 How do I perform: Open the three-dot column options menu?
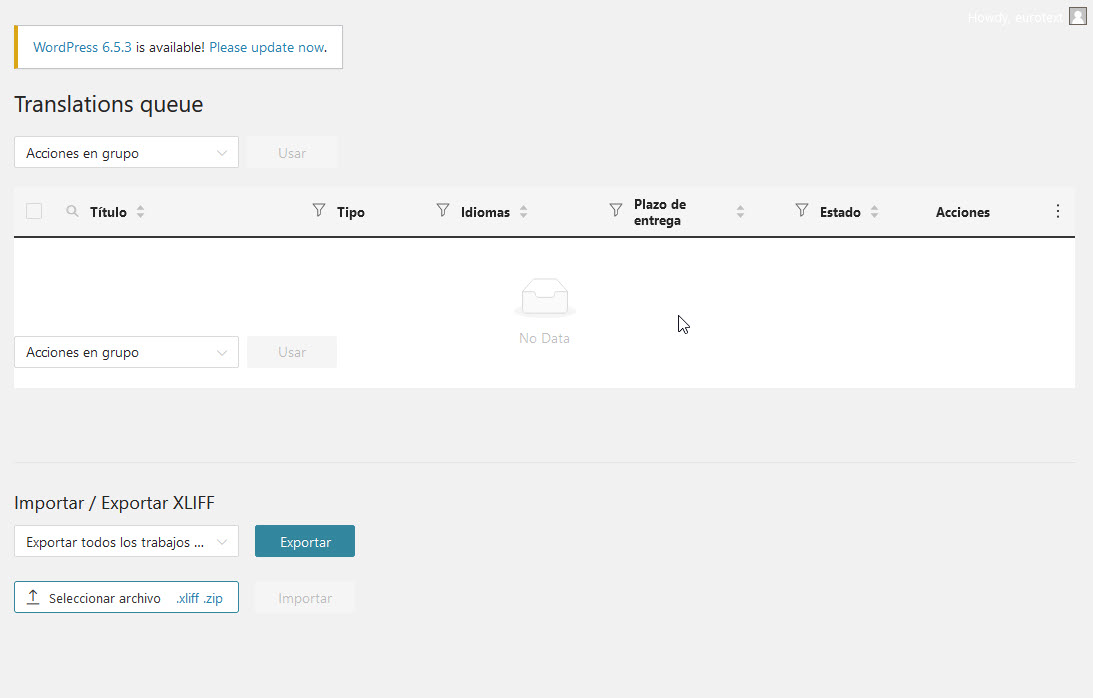(1058, 211)
